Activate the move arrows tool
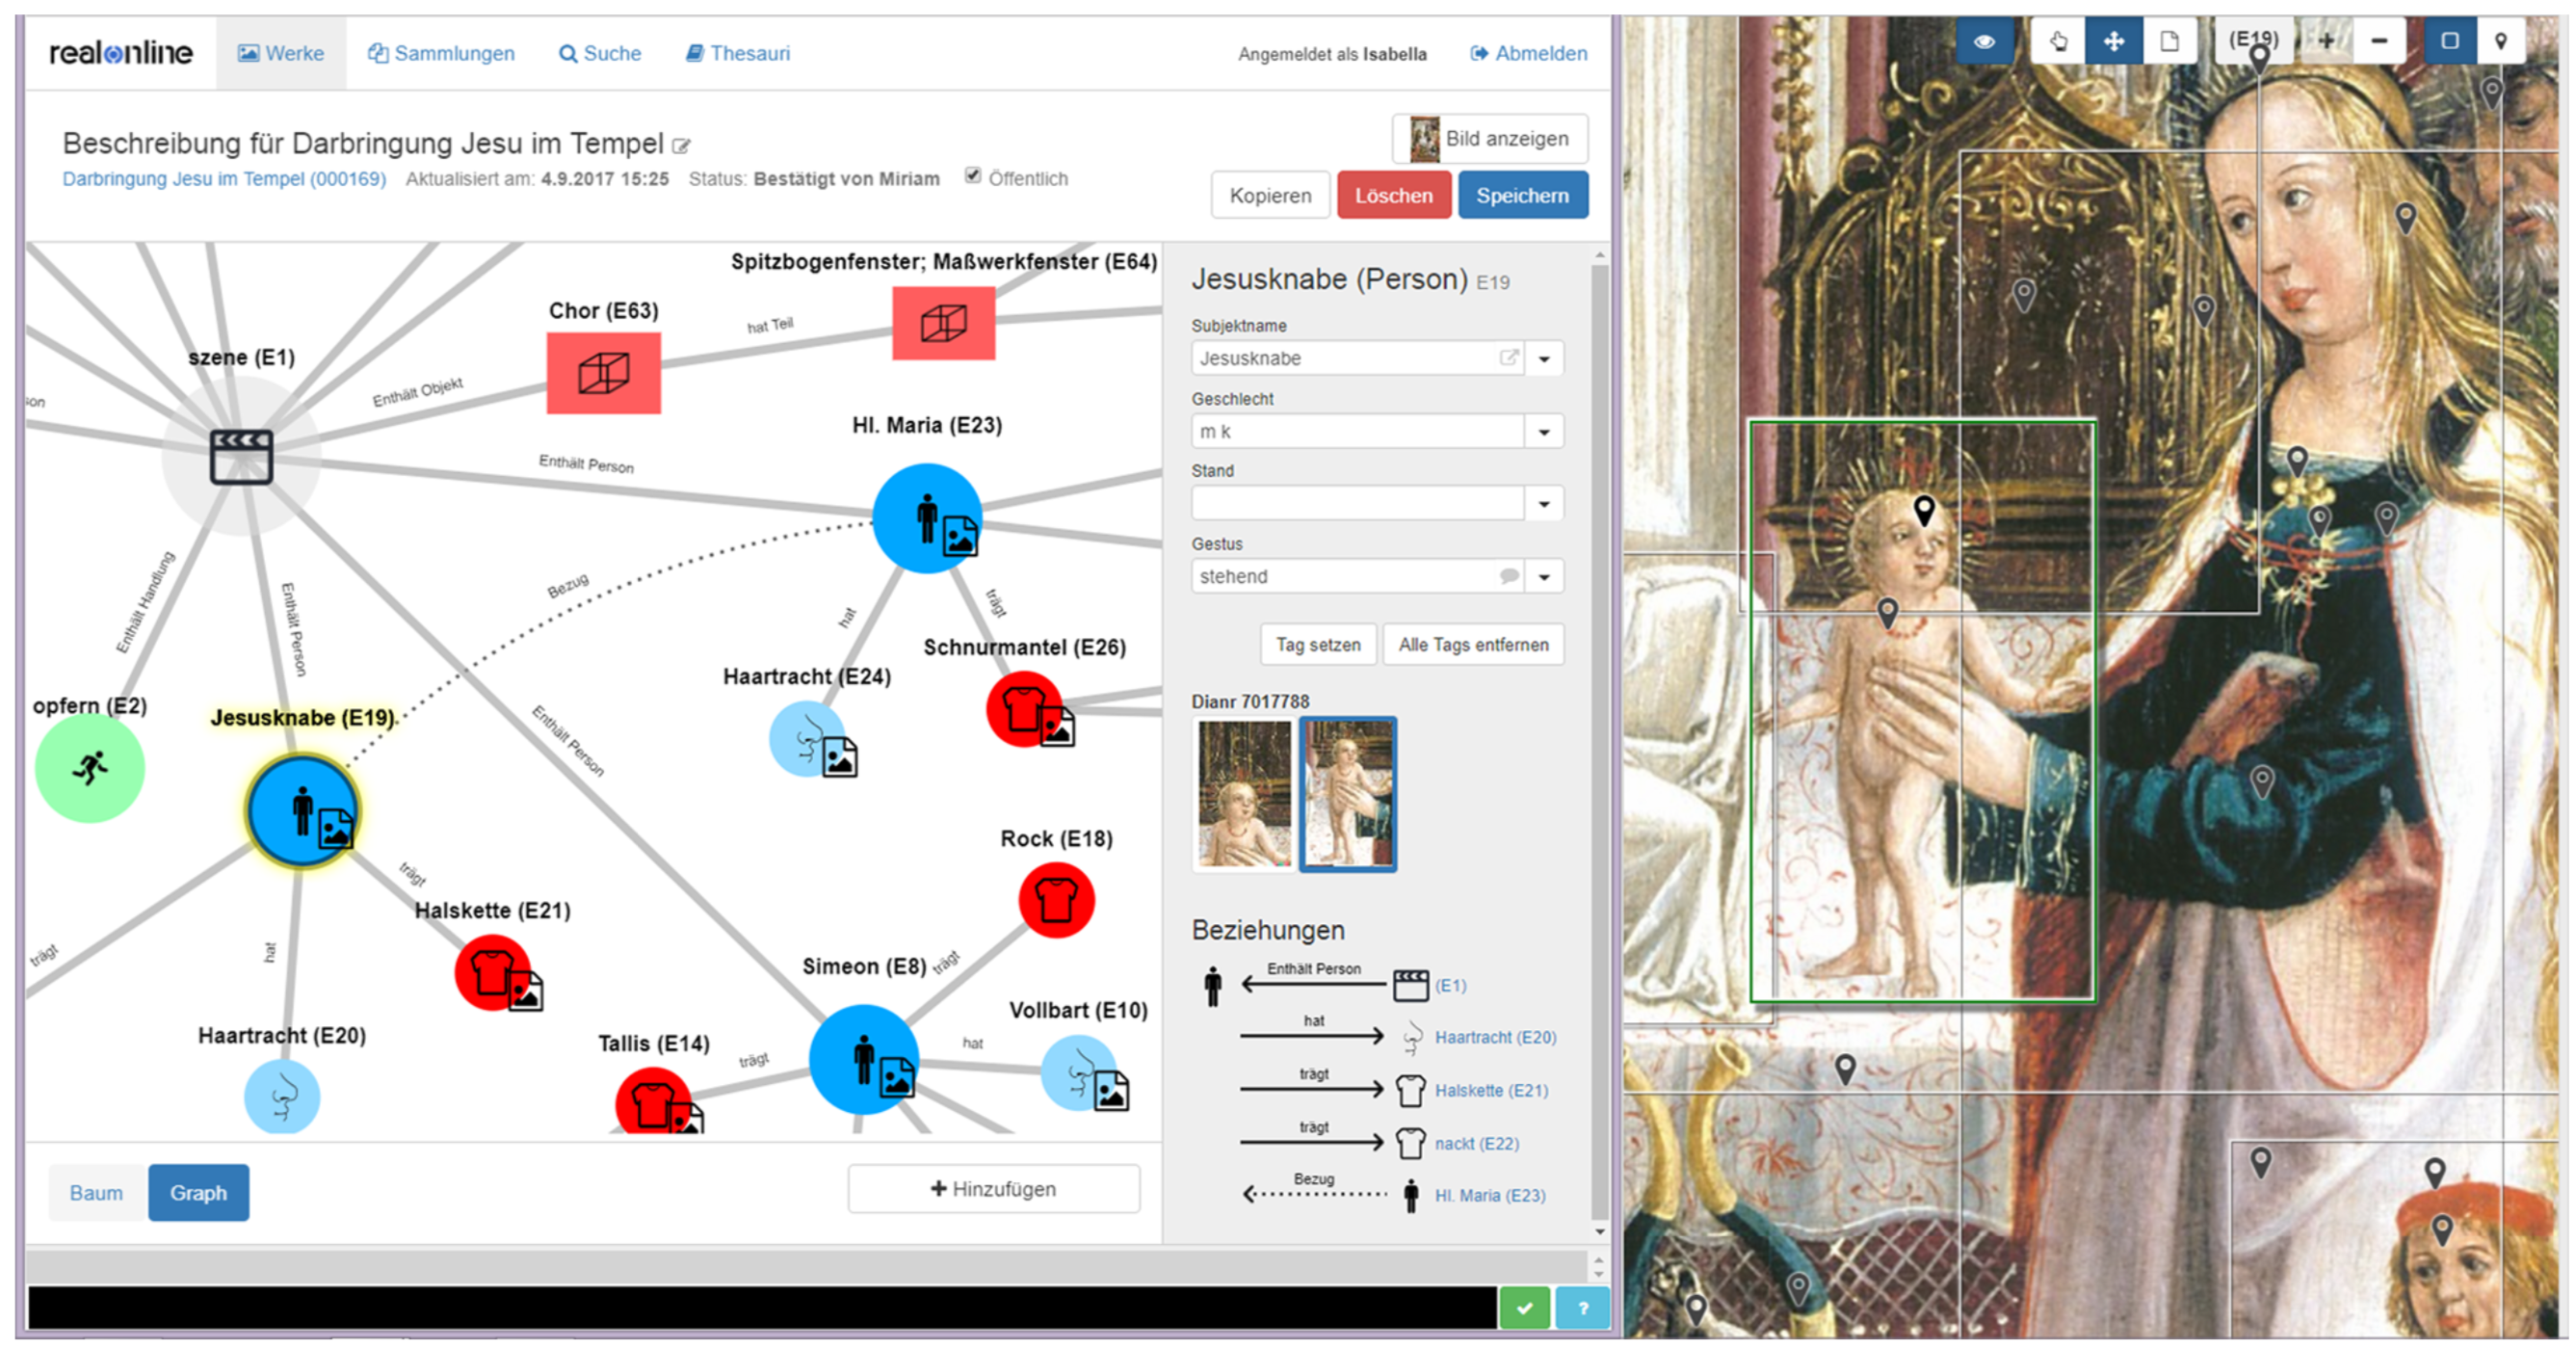The width and height of the screenshot is (2576, 1349). tap(2113, 41)
